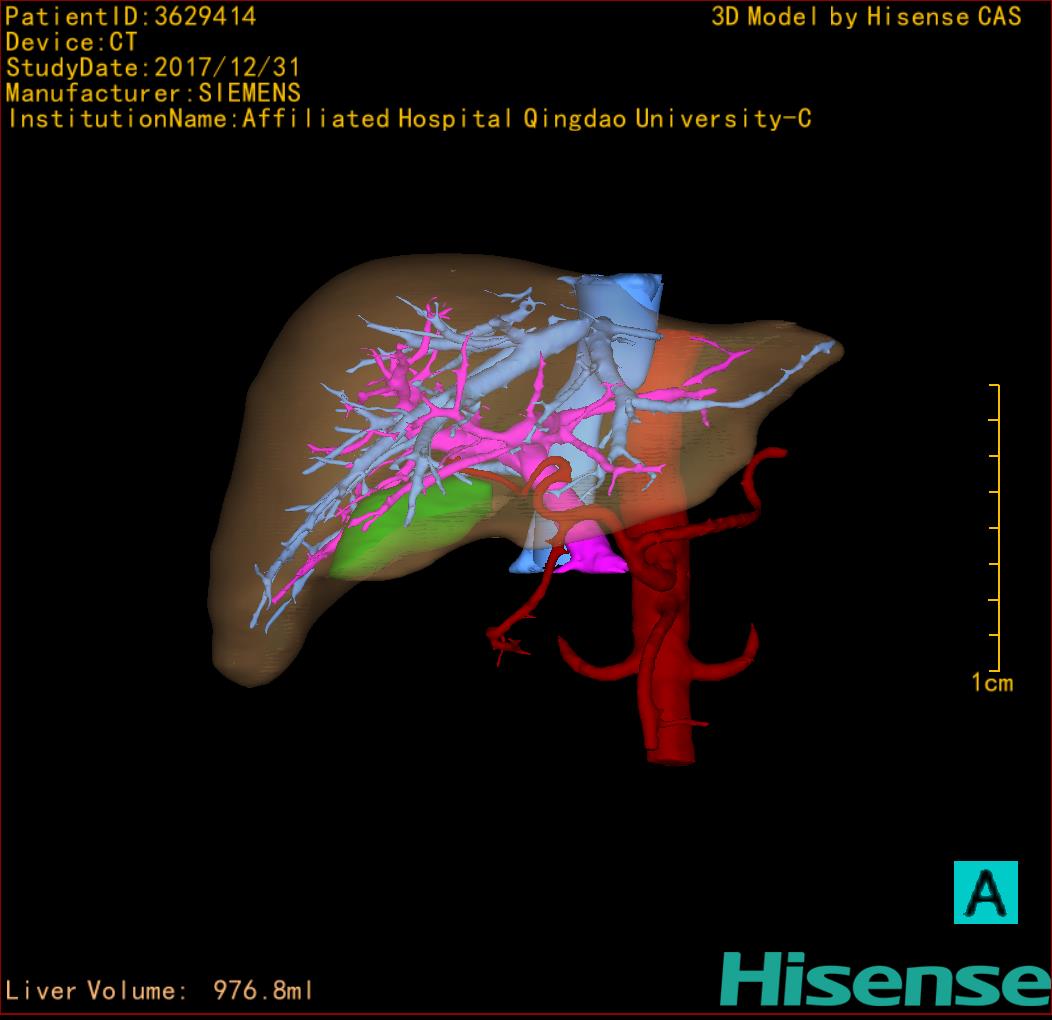The height and width of the screenshot is (1020, 1052).
Task: Click the orientation cube marked A
Action: point(986,892)
